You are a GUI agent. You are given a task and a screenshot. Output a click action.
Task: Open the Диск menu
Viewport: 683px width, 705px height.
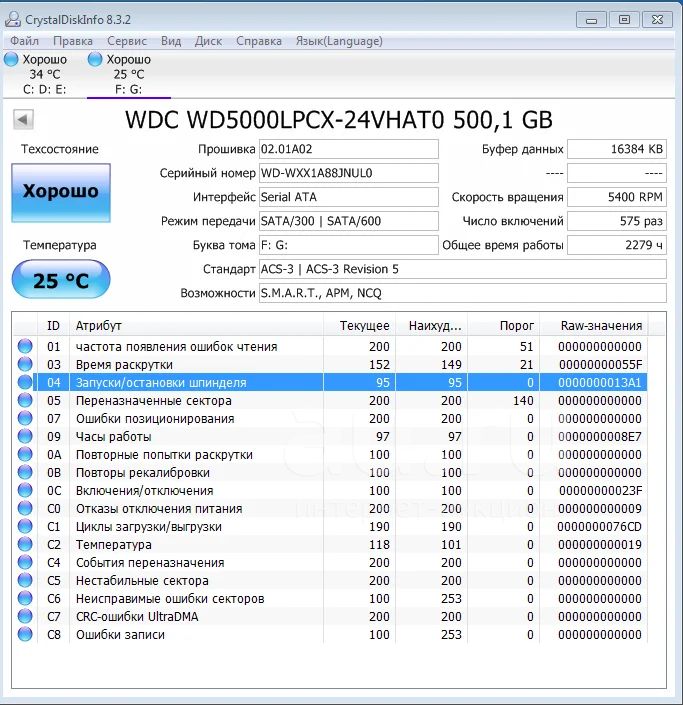pos(208,41)
